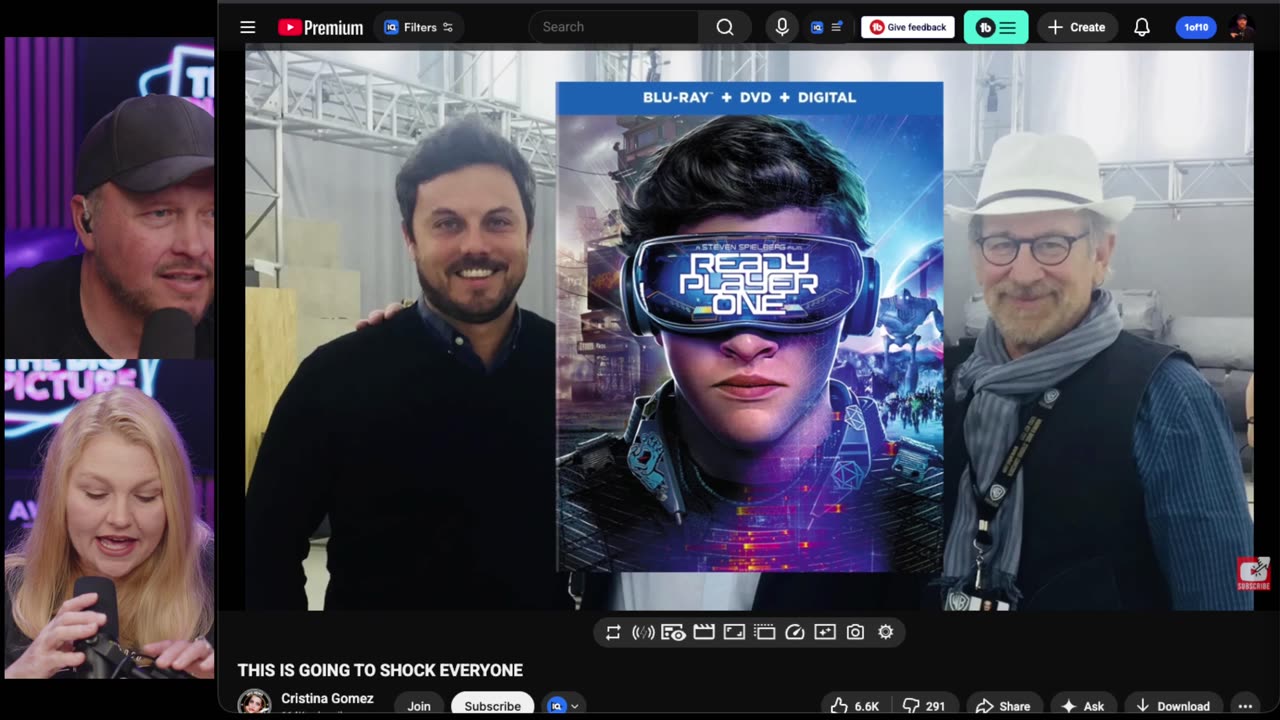This screenshot has width=1280, height=720.
Task: Expand the vidIQ dropdown beside Subscribe
Action: pos(564,706)
